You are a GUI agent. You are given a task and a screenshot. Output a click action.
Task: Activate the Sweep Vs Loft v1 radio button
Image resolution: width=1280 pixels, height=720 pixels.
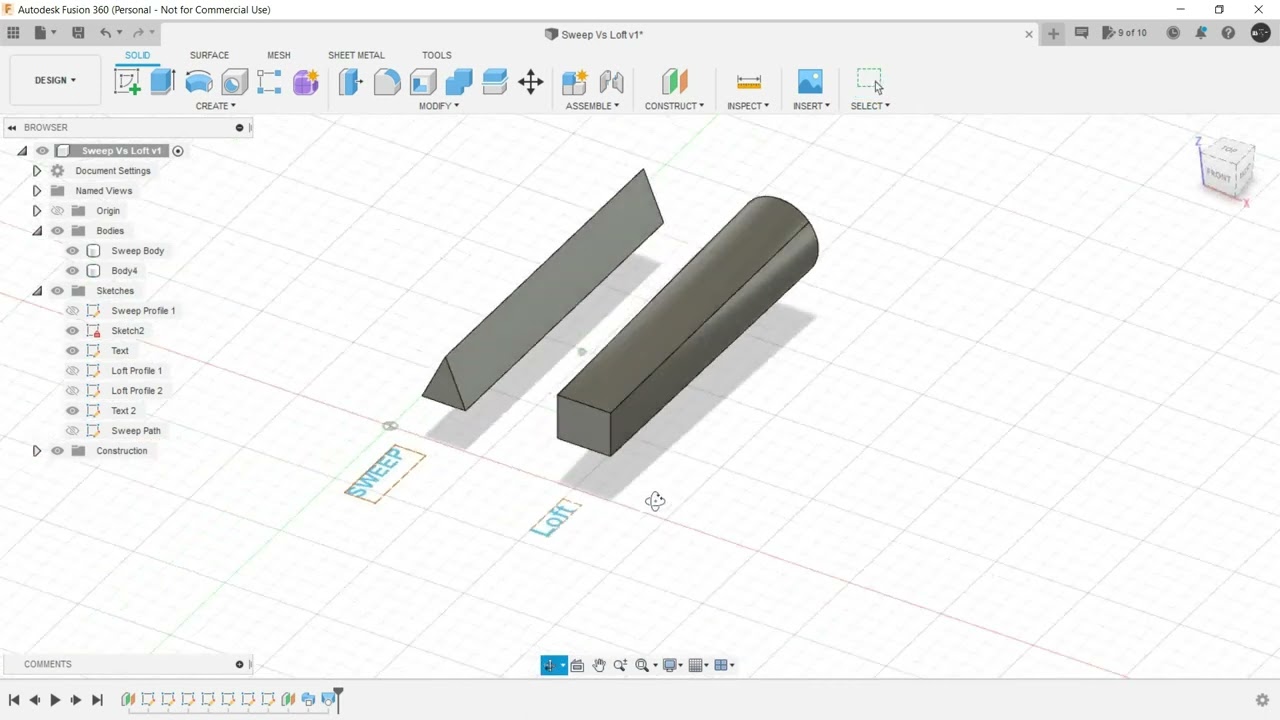[x=178, y=151]
